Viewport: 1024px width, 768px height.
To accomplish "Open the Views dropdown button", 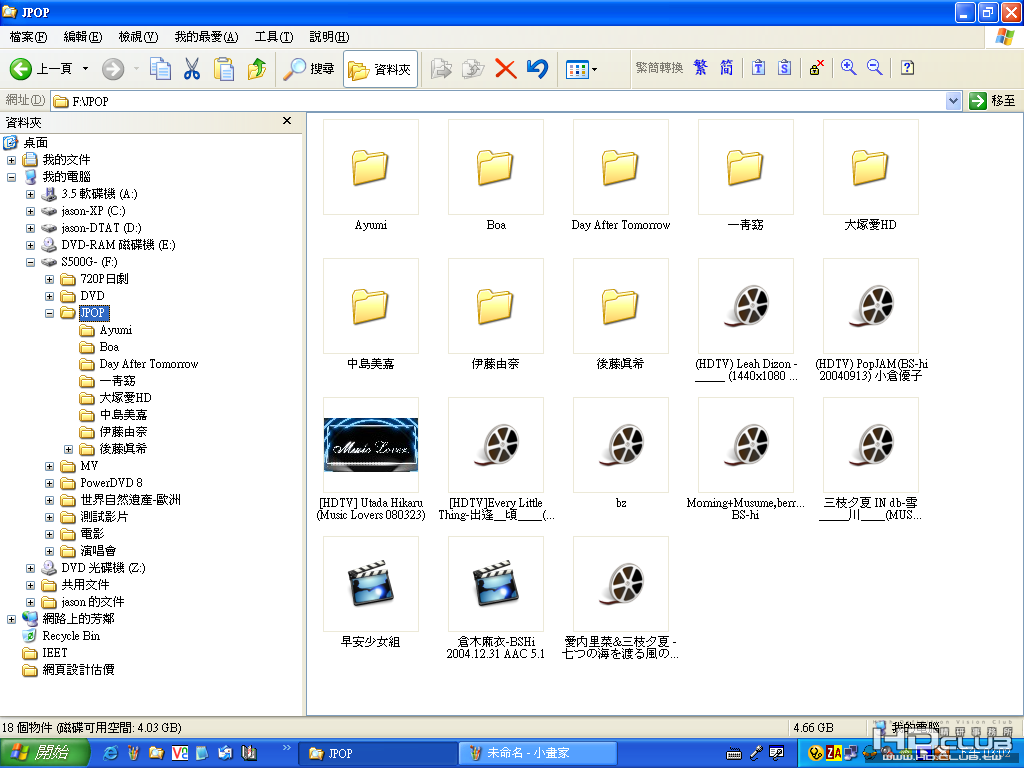I will tap(581, 69).
